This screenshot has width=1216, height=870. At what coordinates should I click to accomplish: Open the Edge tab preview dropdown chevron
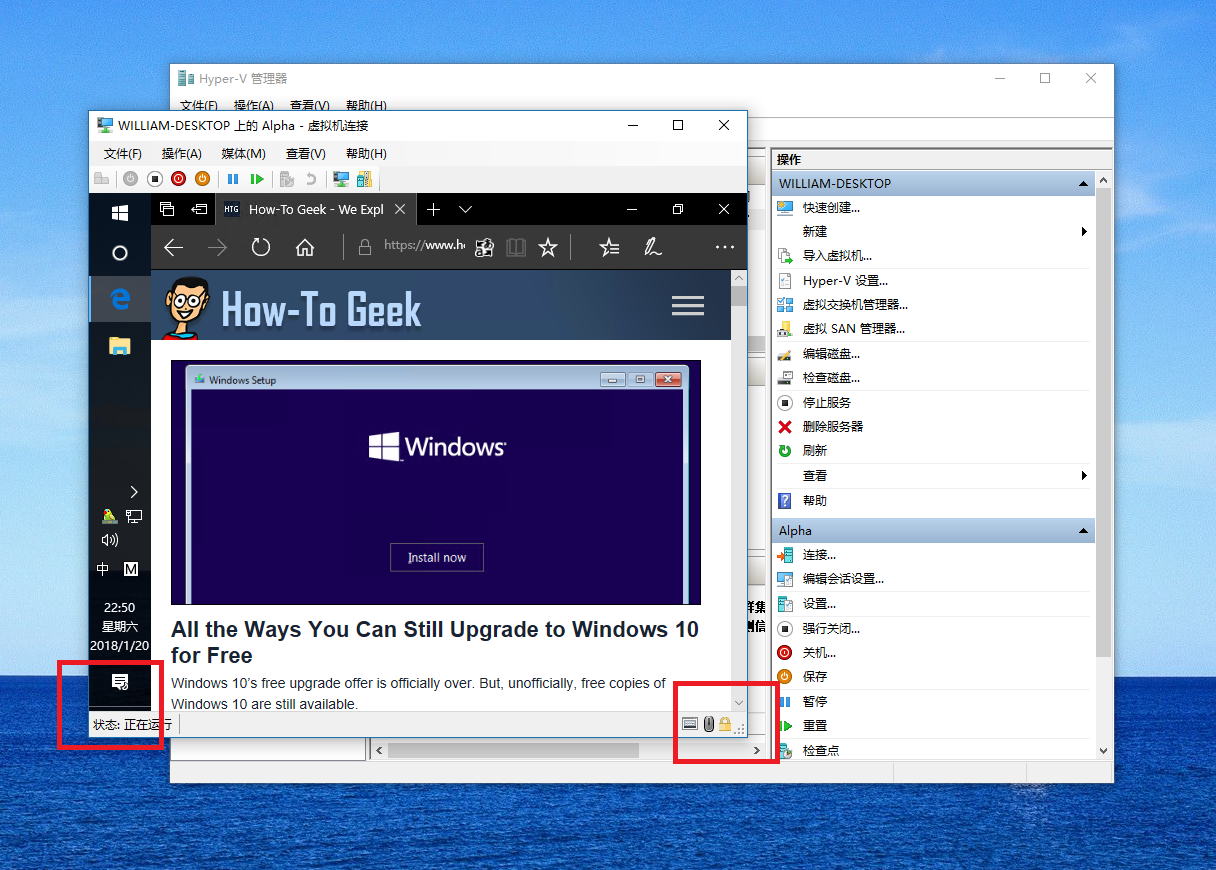[465, 209]
